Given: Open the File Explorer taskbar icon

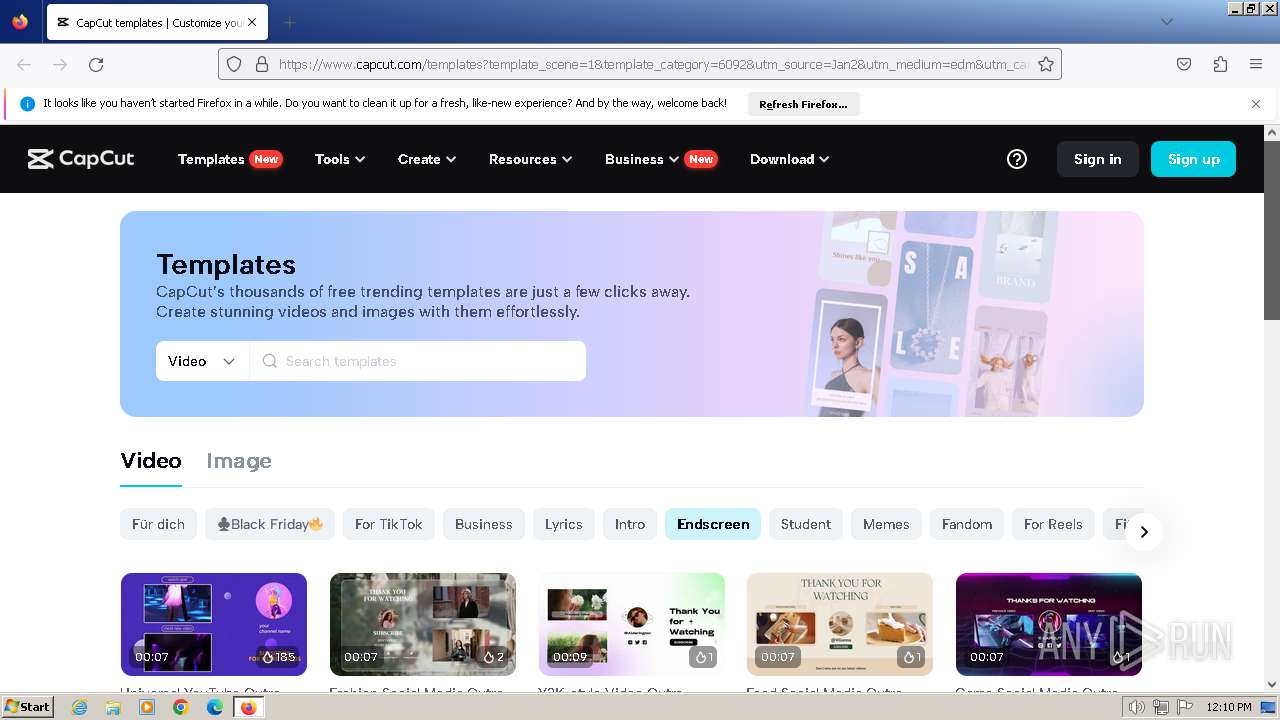Looking at the screenshot, I should point(113,707).
